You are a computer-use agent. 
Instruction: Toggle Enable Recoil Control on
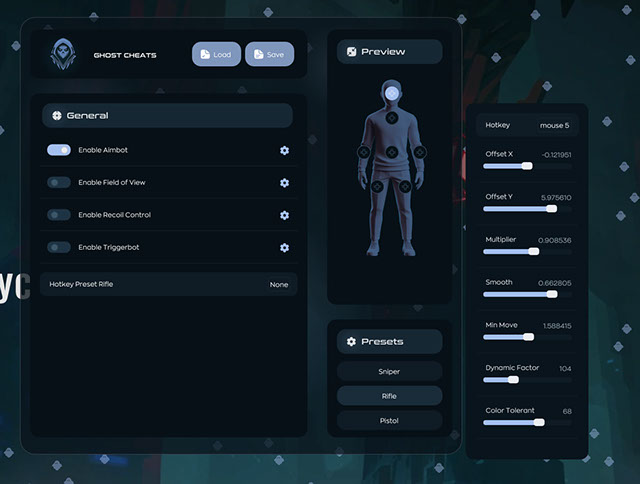pos(59,215)
